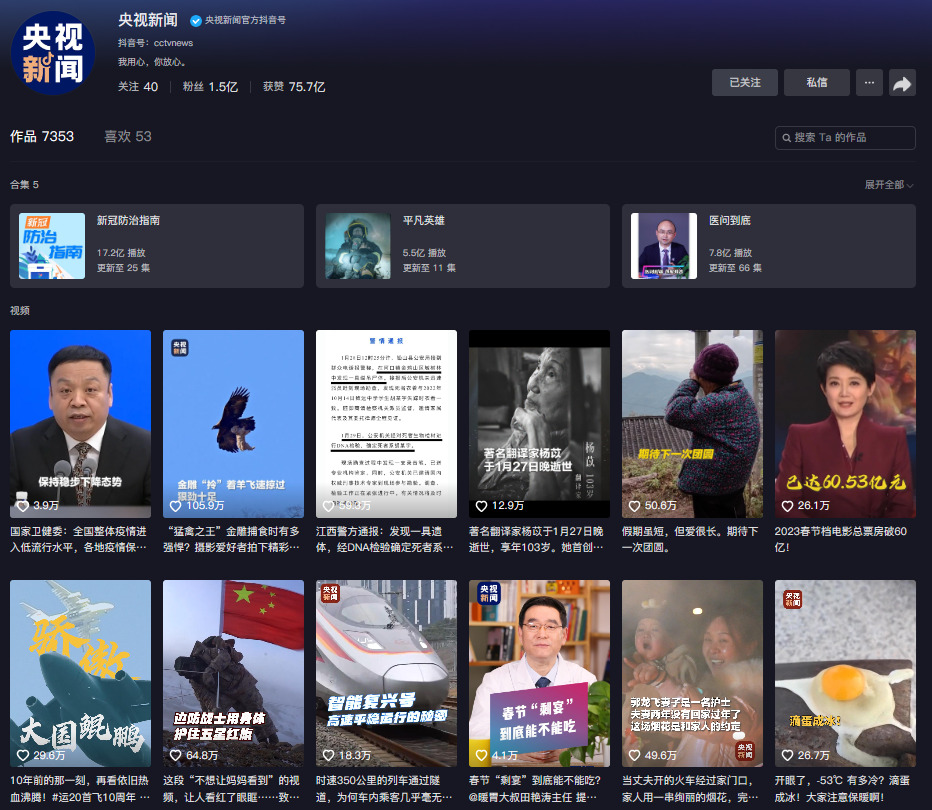Click heart icon on 智能复兴号 video
Screen dimensions: 932x810
pyautogui.click(x=328, y=755)
